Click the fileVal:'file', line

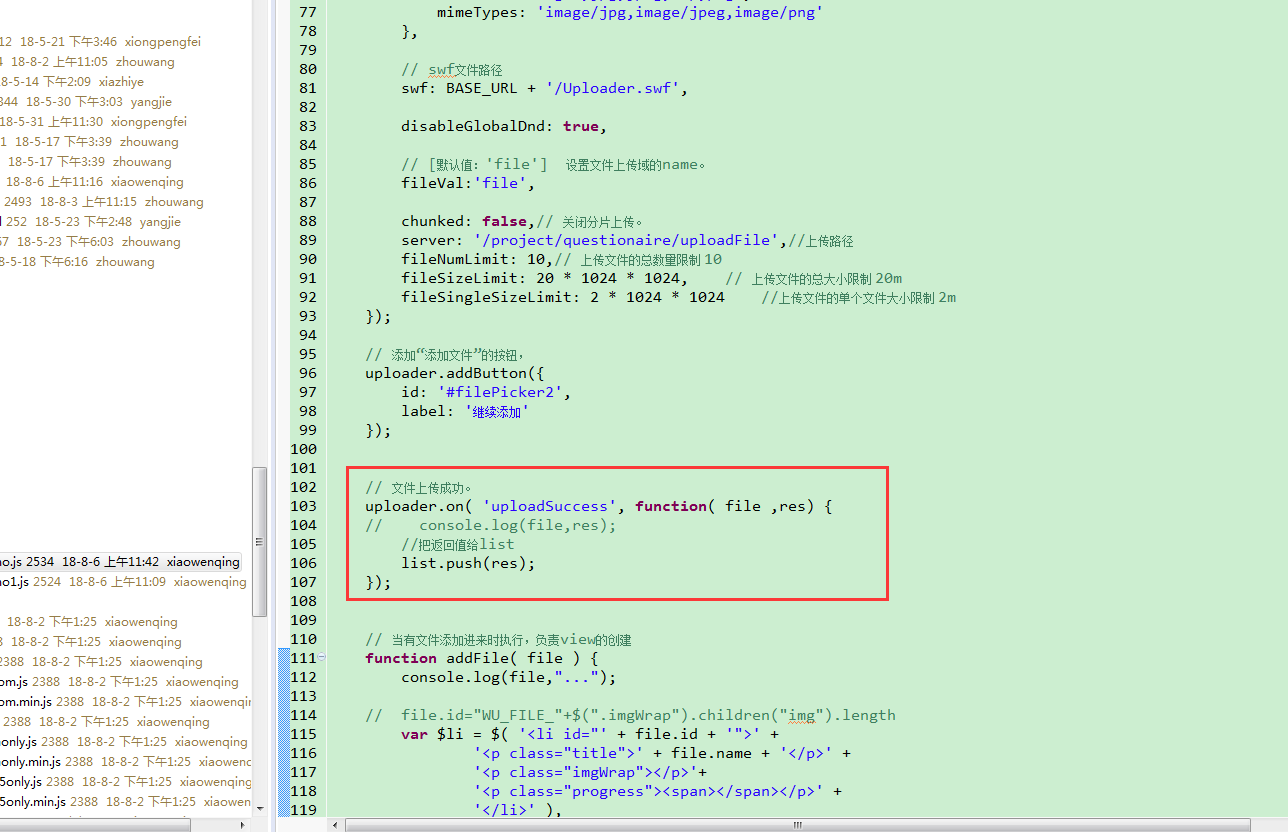468,183
